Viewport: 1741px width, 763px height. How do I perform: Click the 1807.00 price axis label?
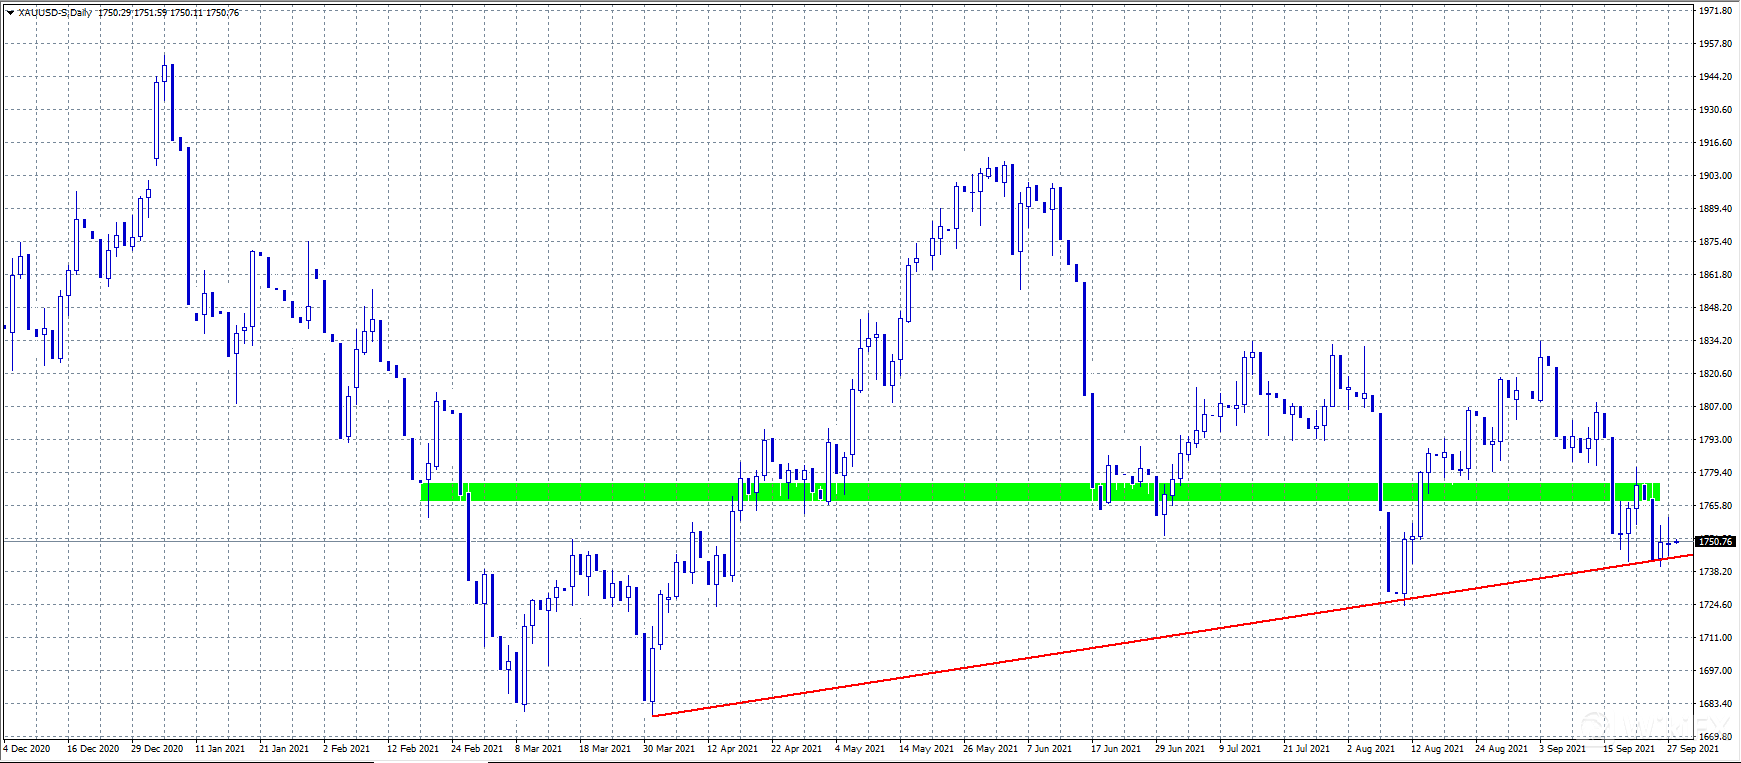pyautogui.click(x=1716, y=407)
